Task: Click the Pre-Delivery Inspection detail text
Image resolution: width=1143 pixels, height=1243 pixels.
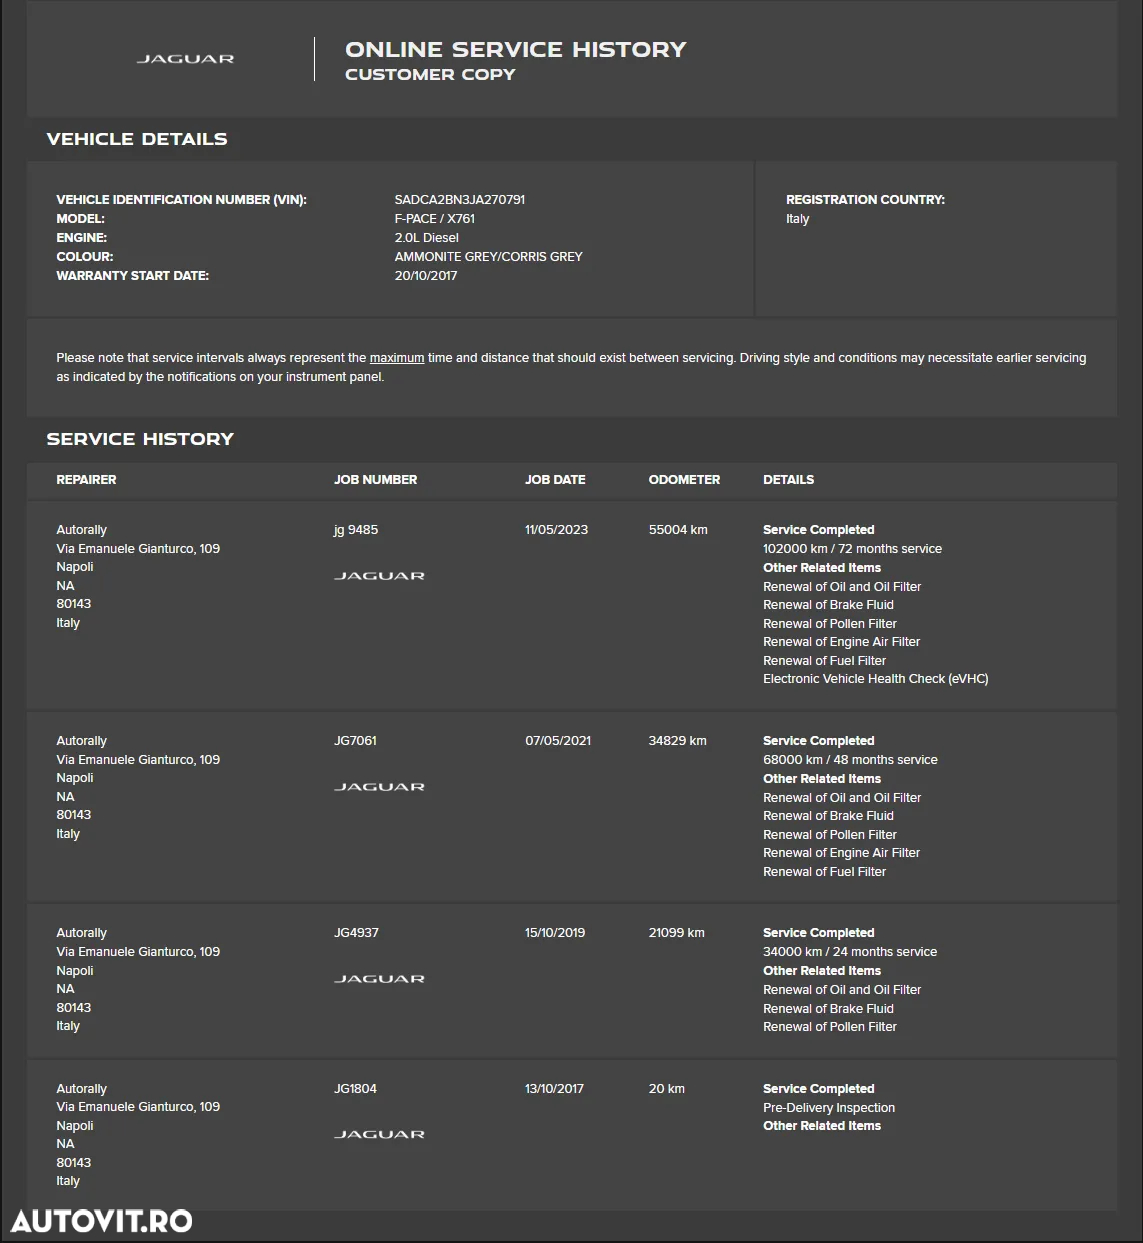Action: coord(828,1108)
